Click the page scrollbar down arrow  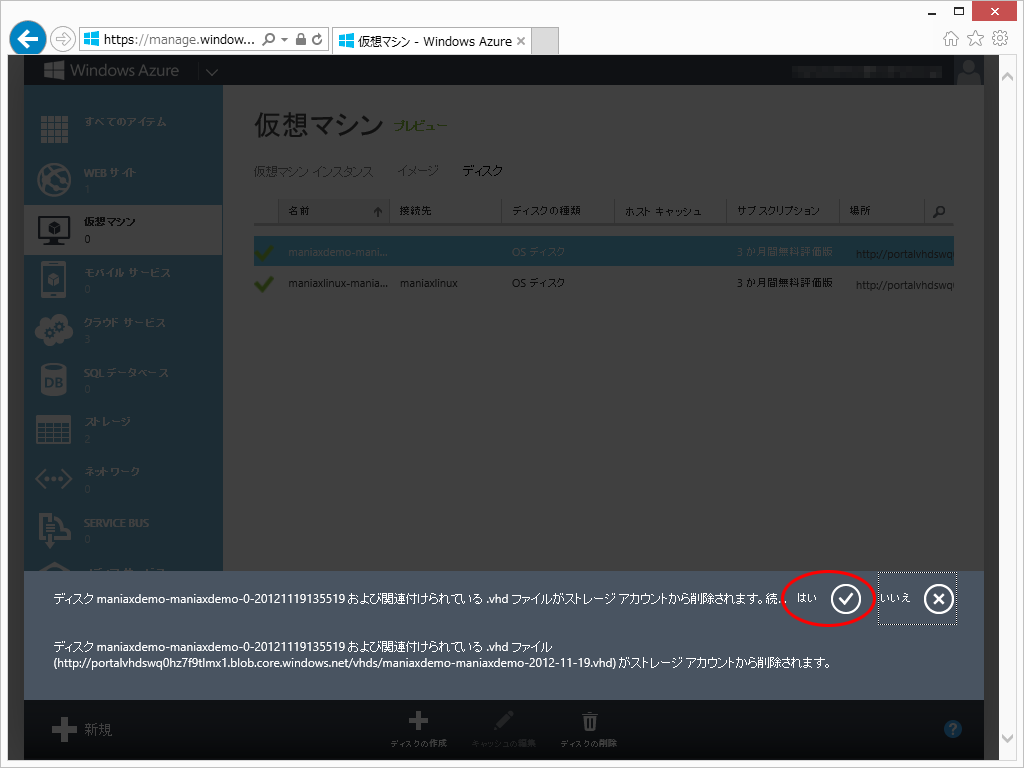coord(1007,739)
